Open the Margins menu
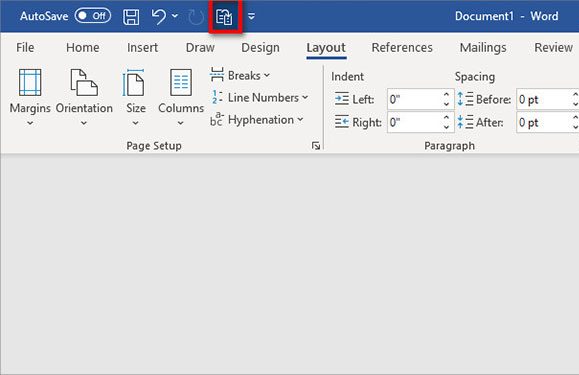Image resolution: width=579 pixels, height=375 pixels. (30, 97)
